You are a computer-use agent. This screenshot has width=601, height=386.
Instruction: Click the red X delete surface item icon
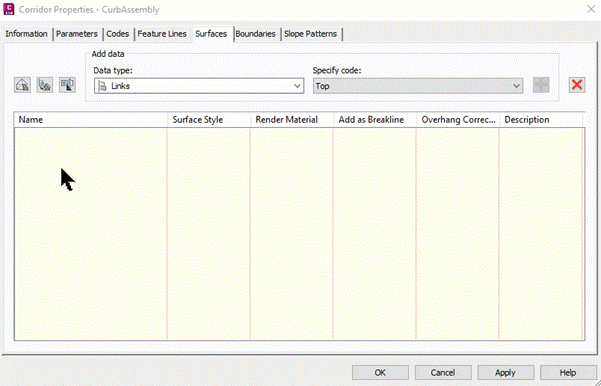[577, 85]
